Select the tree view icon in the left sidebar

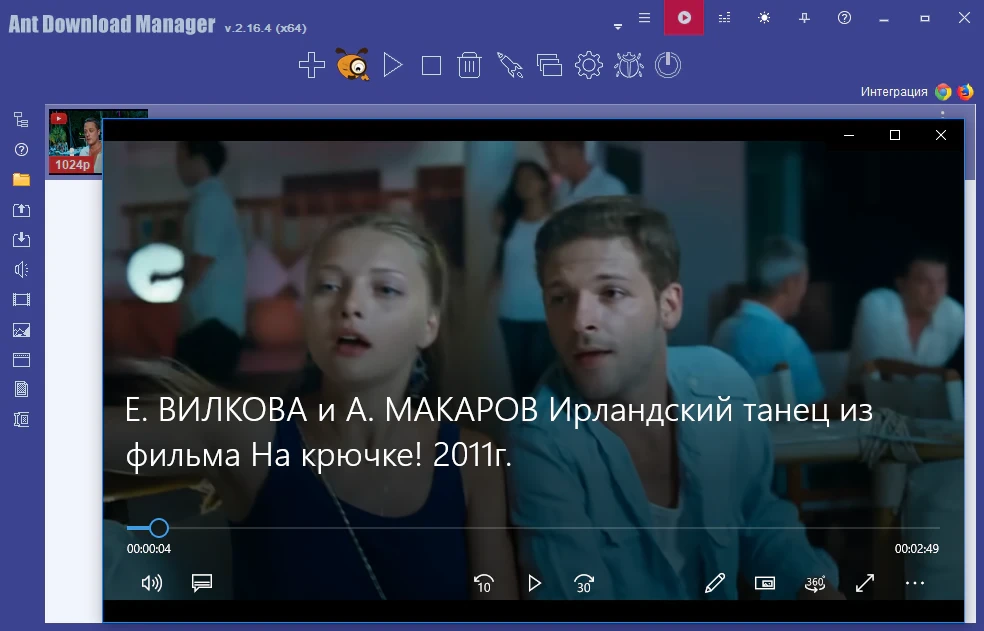[x=21, y=119]
